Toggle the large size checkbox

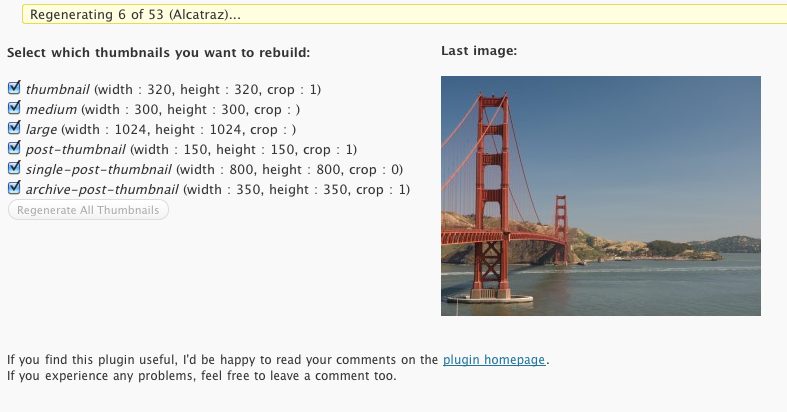[x=14, y=128]
